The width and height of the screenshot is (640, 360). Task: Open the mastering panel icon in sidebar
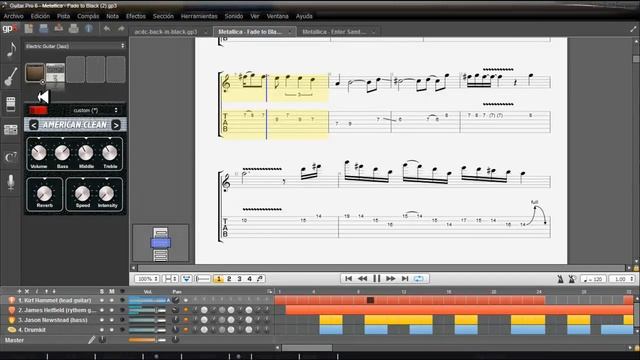[11, 130]
